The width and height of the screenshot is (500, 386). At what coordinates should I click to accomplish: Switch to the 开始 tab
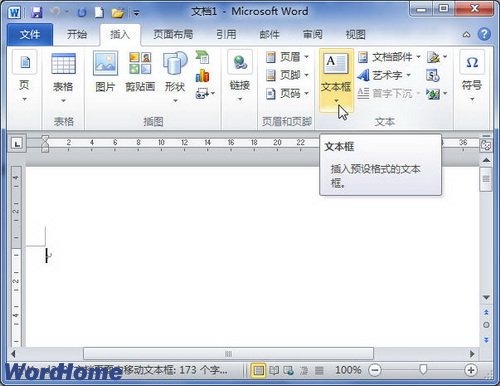pyautogui.click(x=77, y=34)
